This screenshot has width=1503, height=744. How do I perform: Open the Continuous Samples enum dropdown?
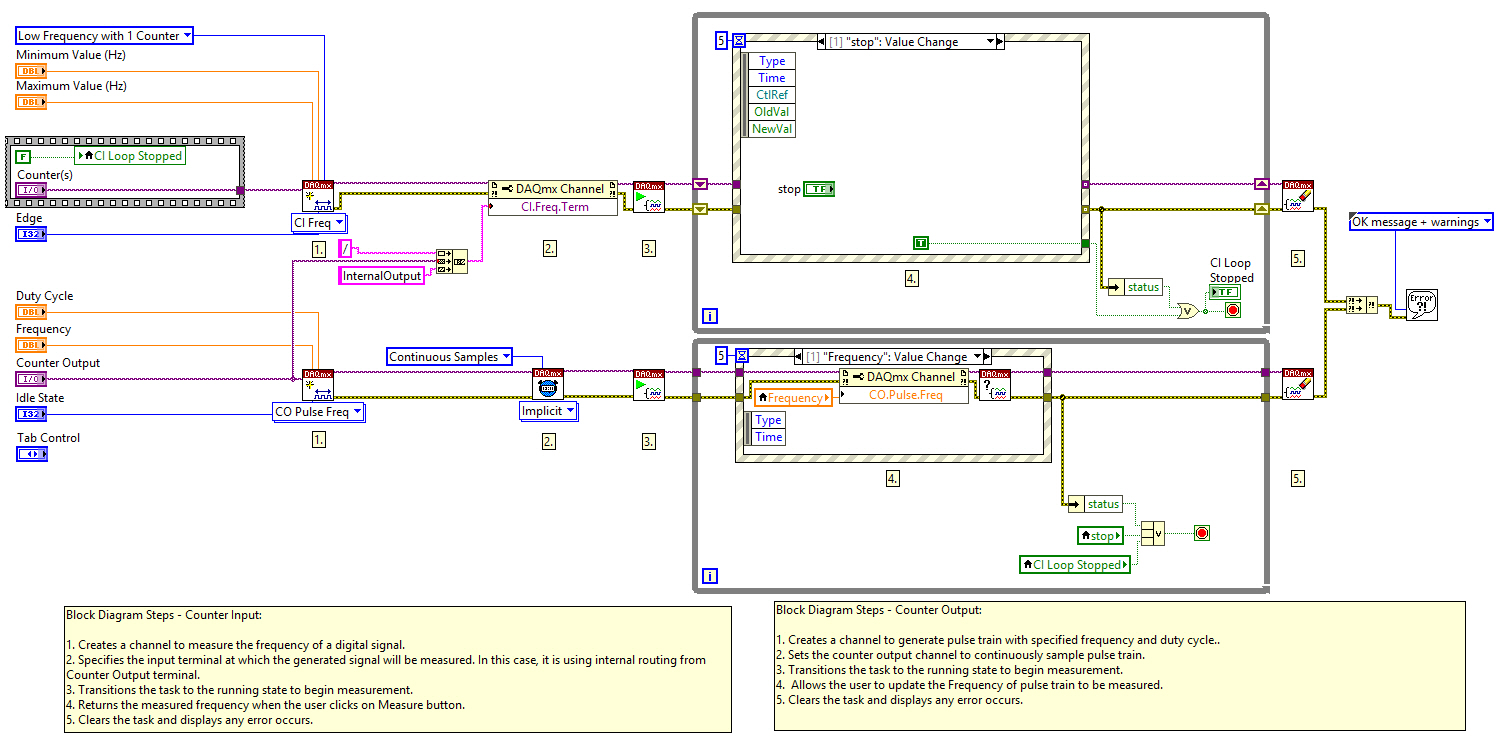[x=450, y=357]
